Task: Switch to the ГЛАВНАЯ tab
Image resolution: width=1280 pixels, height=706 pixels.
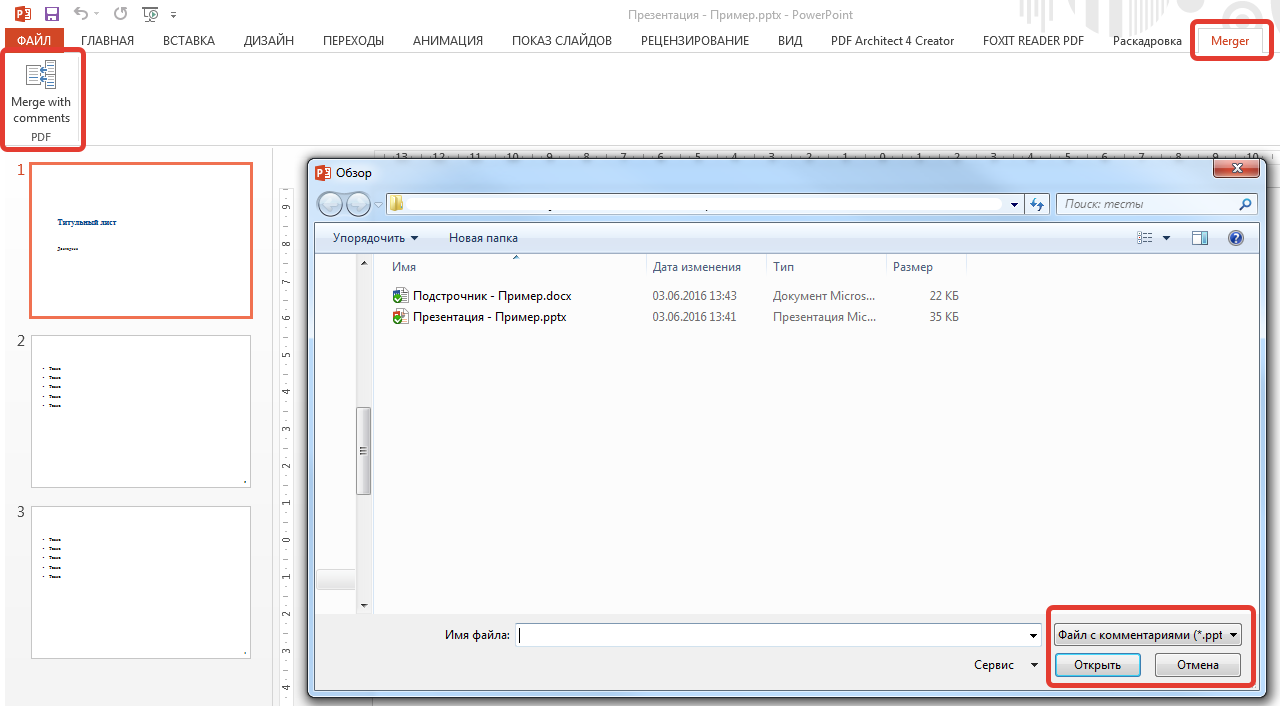Action: 107,41
